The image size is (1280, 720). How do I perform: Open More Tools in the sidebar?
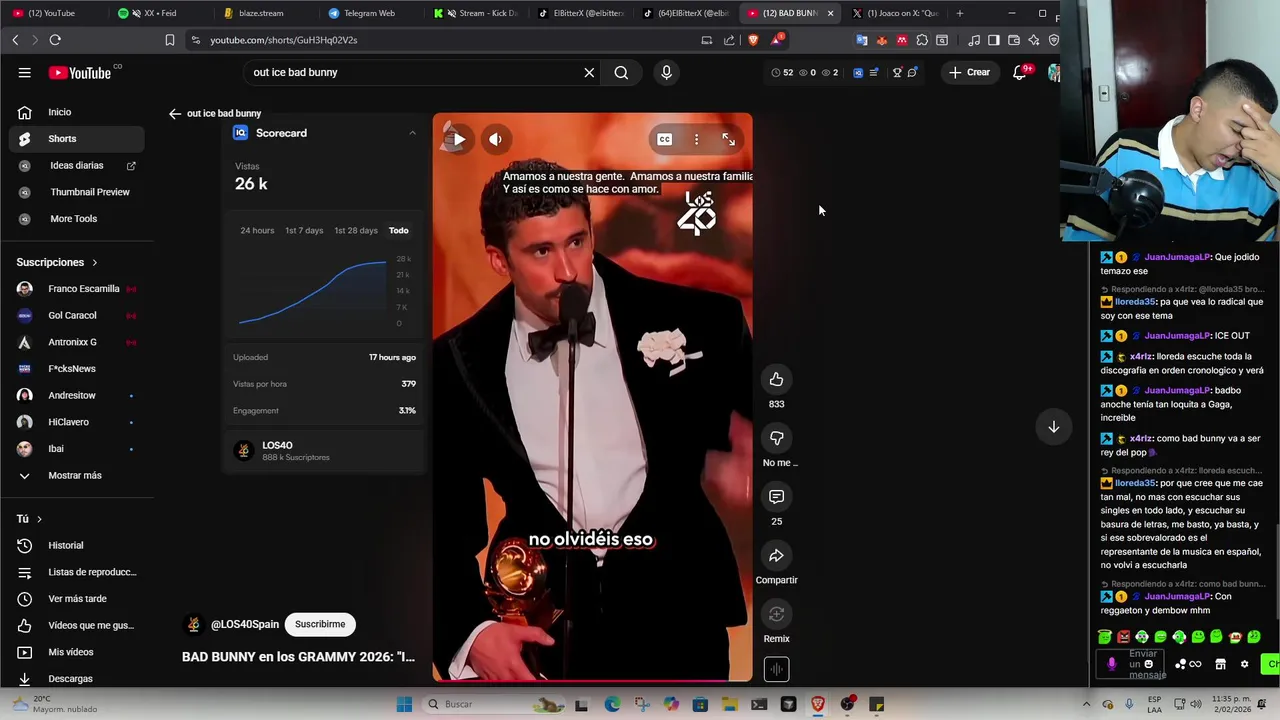[78, 219]
